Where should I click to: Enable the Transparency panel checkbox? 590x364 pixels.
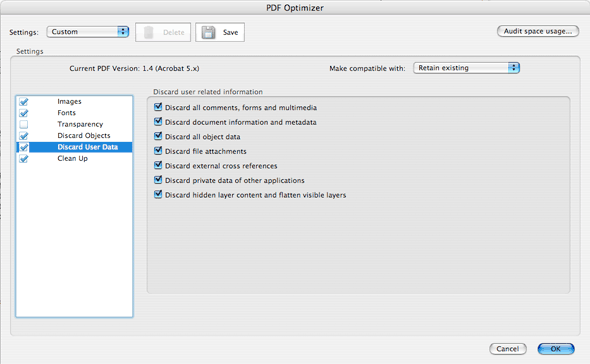pyautogui.click(x=24, y=124)
